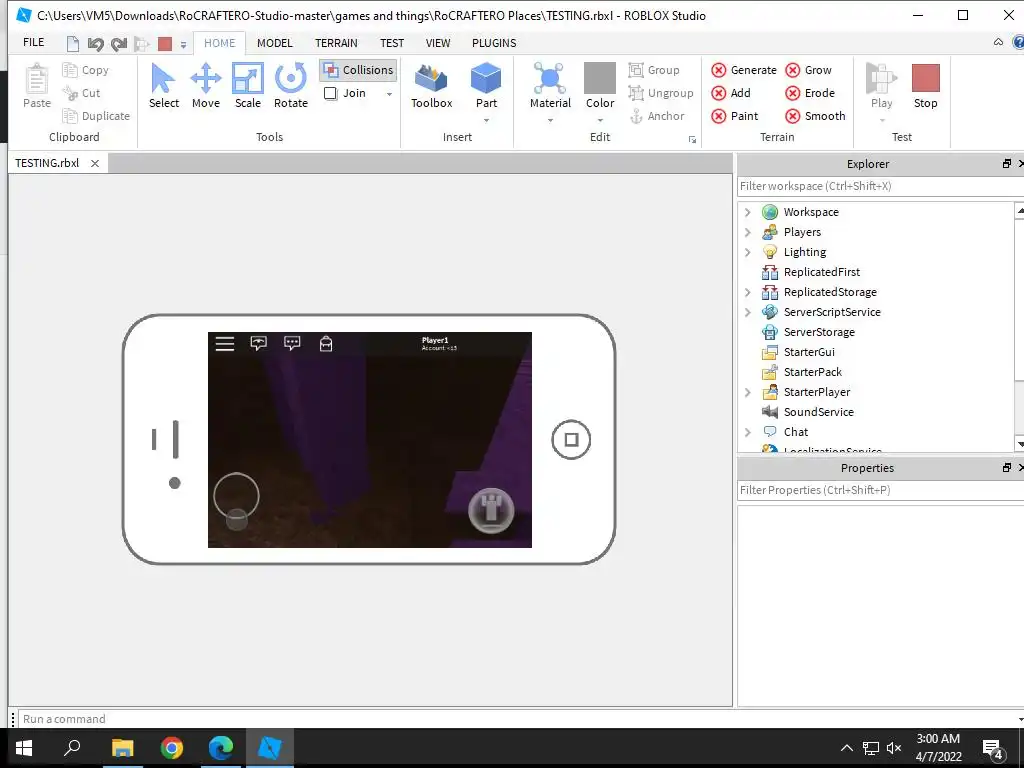
Task: Activate the Move tool
Action: point(206,86)
